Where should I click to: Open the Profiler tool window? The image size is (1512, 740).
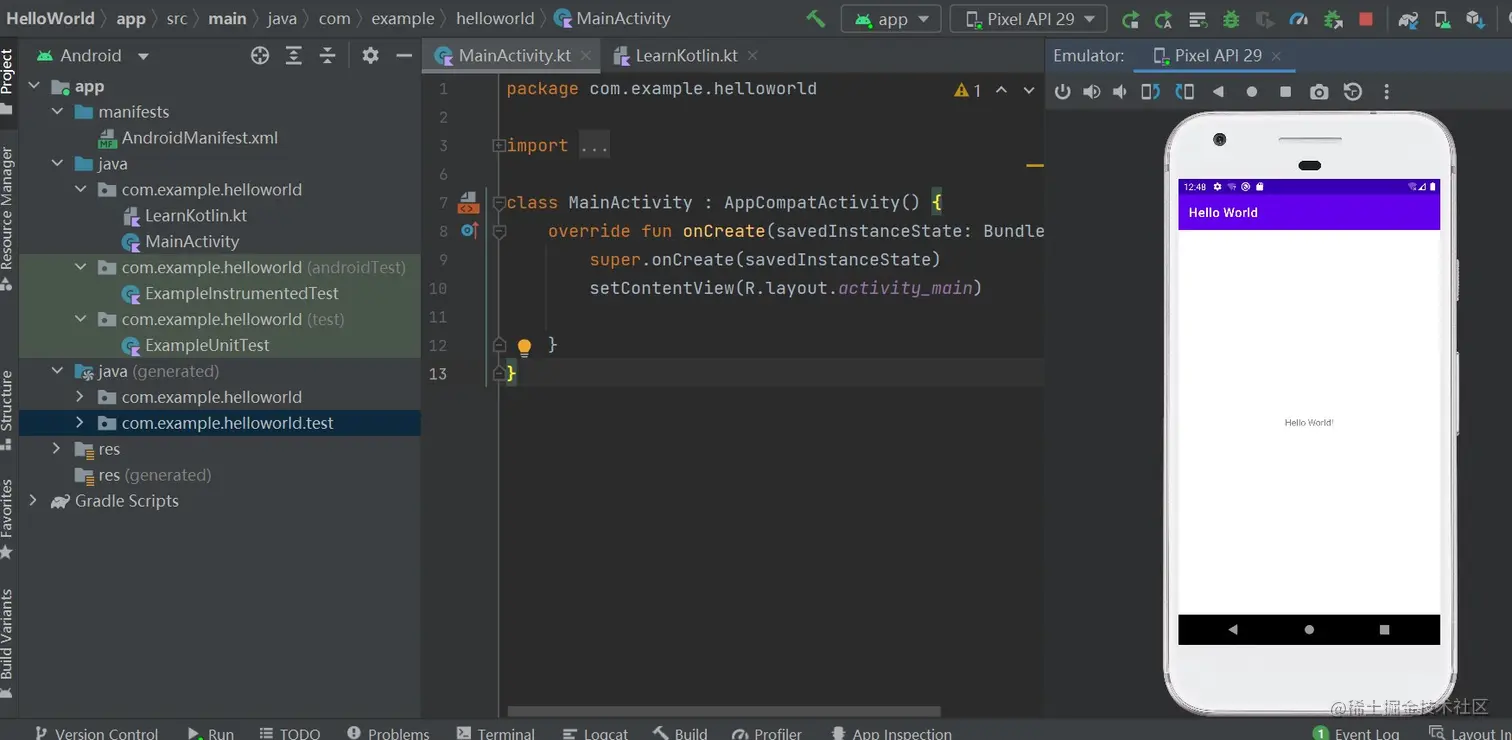(x=767, y=733)
